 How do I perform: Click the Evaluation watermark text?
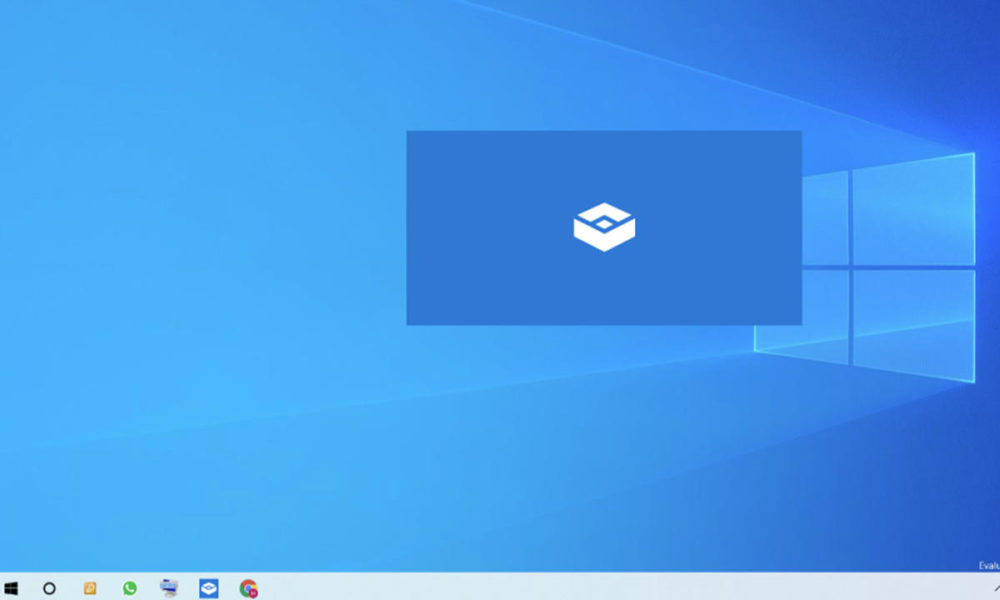click(x=985, y=564)
